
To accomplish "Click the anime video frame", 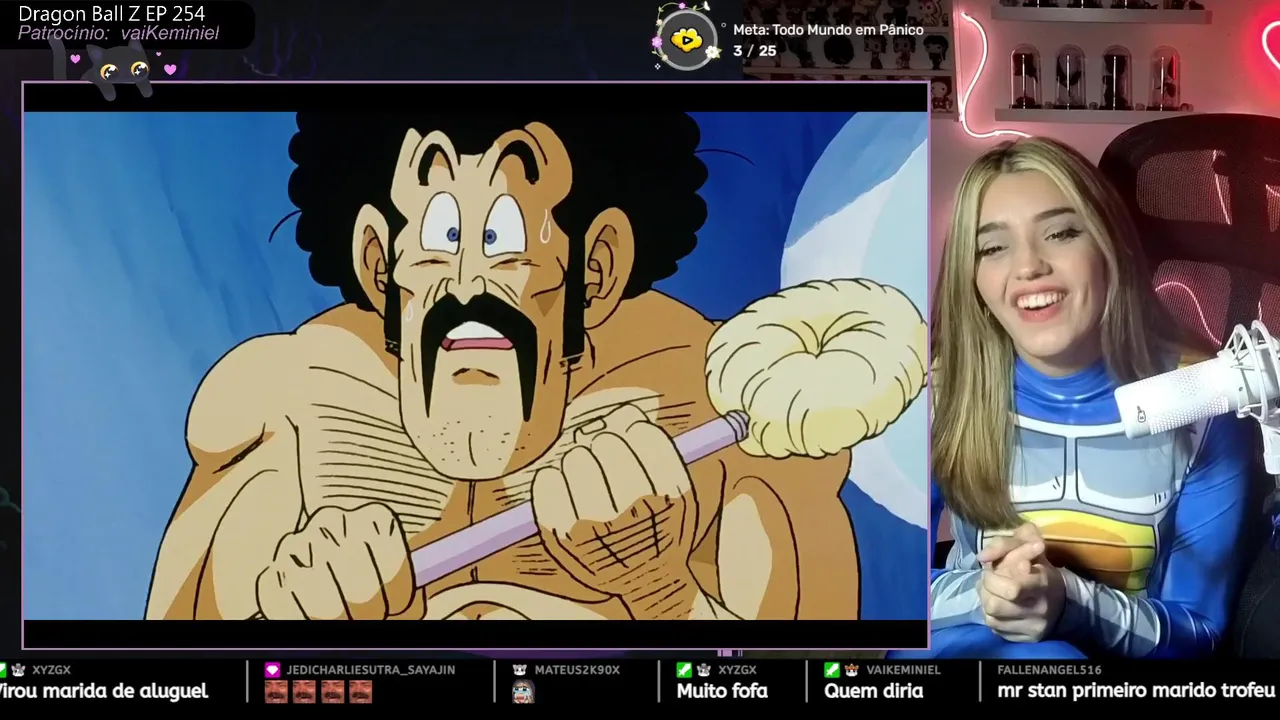I will [x=476, y=365].
